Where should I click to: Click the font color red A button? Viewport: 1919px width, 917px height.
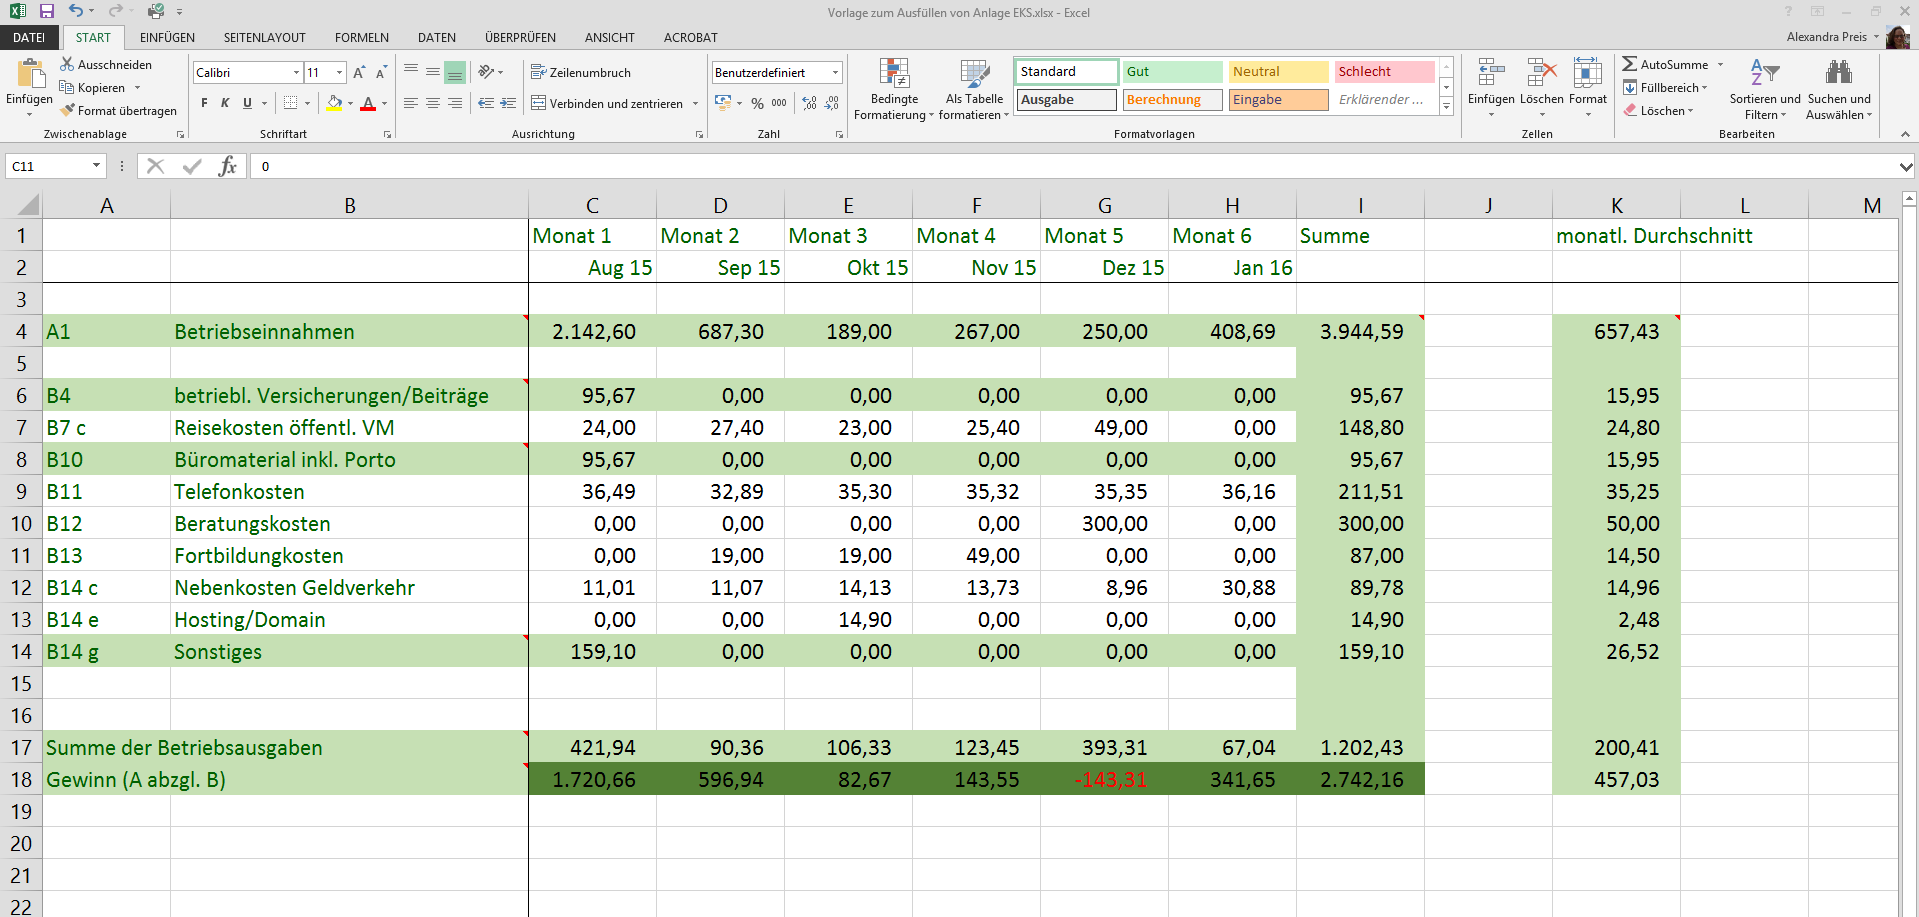367,103
